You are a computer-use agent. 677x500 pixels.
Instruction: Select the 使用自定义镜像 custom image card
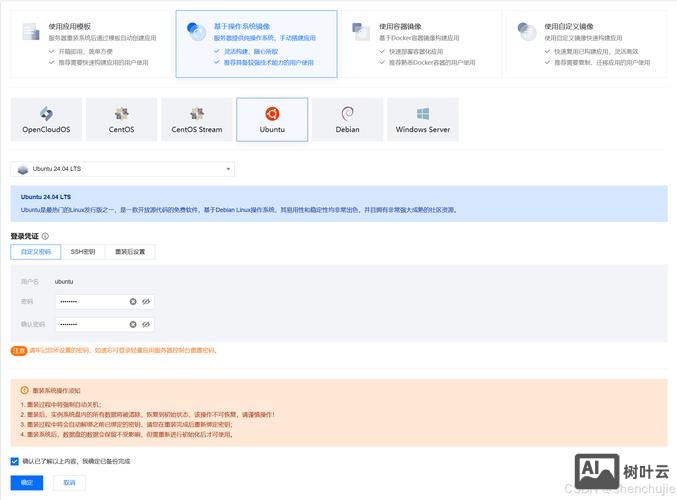pos(587,44)
